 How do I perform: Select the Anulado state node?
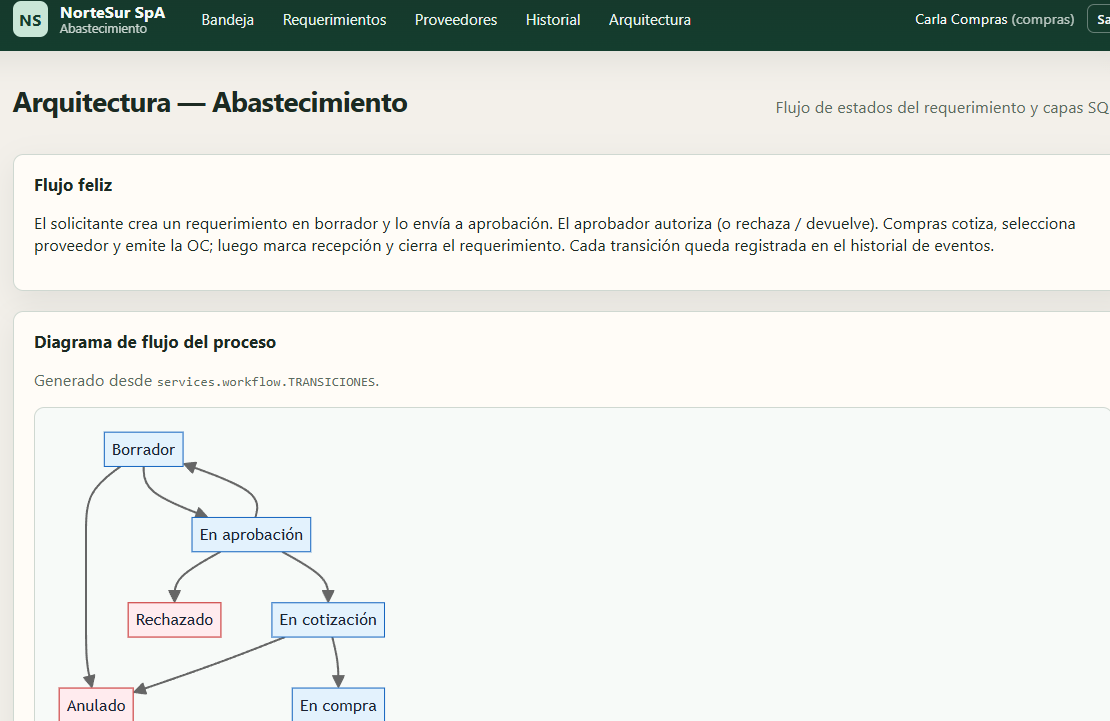click(96, 705)
